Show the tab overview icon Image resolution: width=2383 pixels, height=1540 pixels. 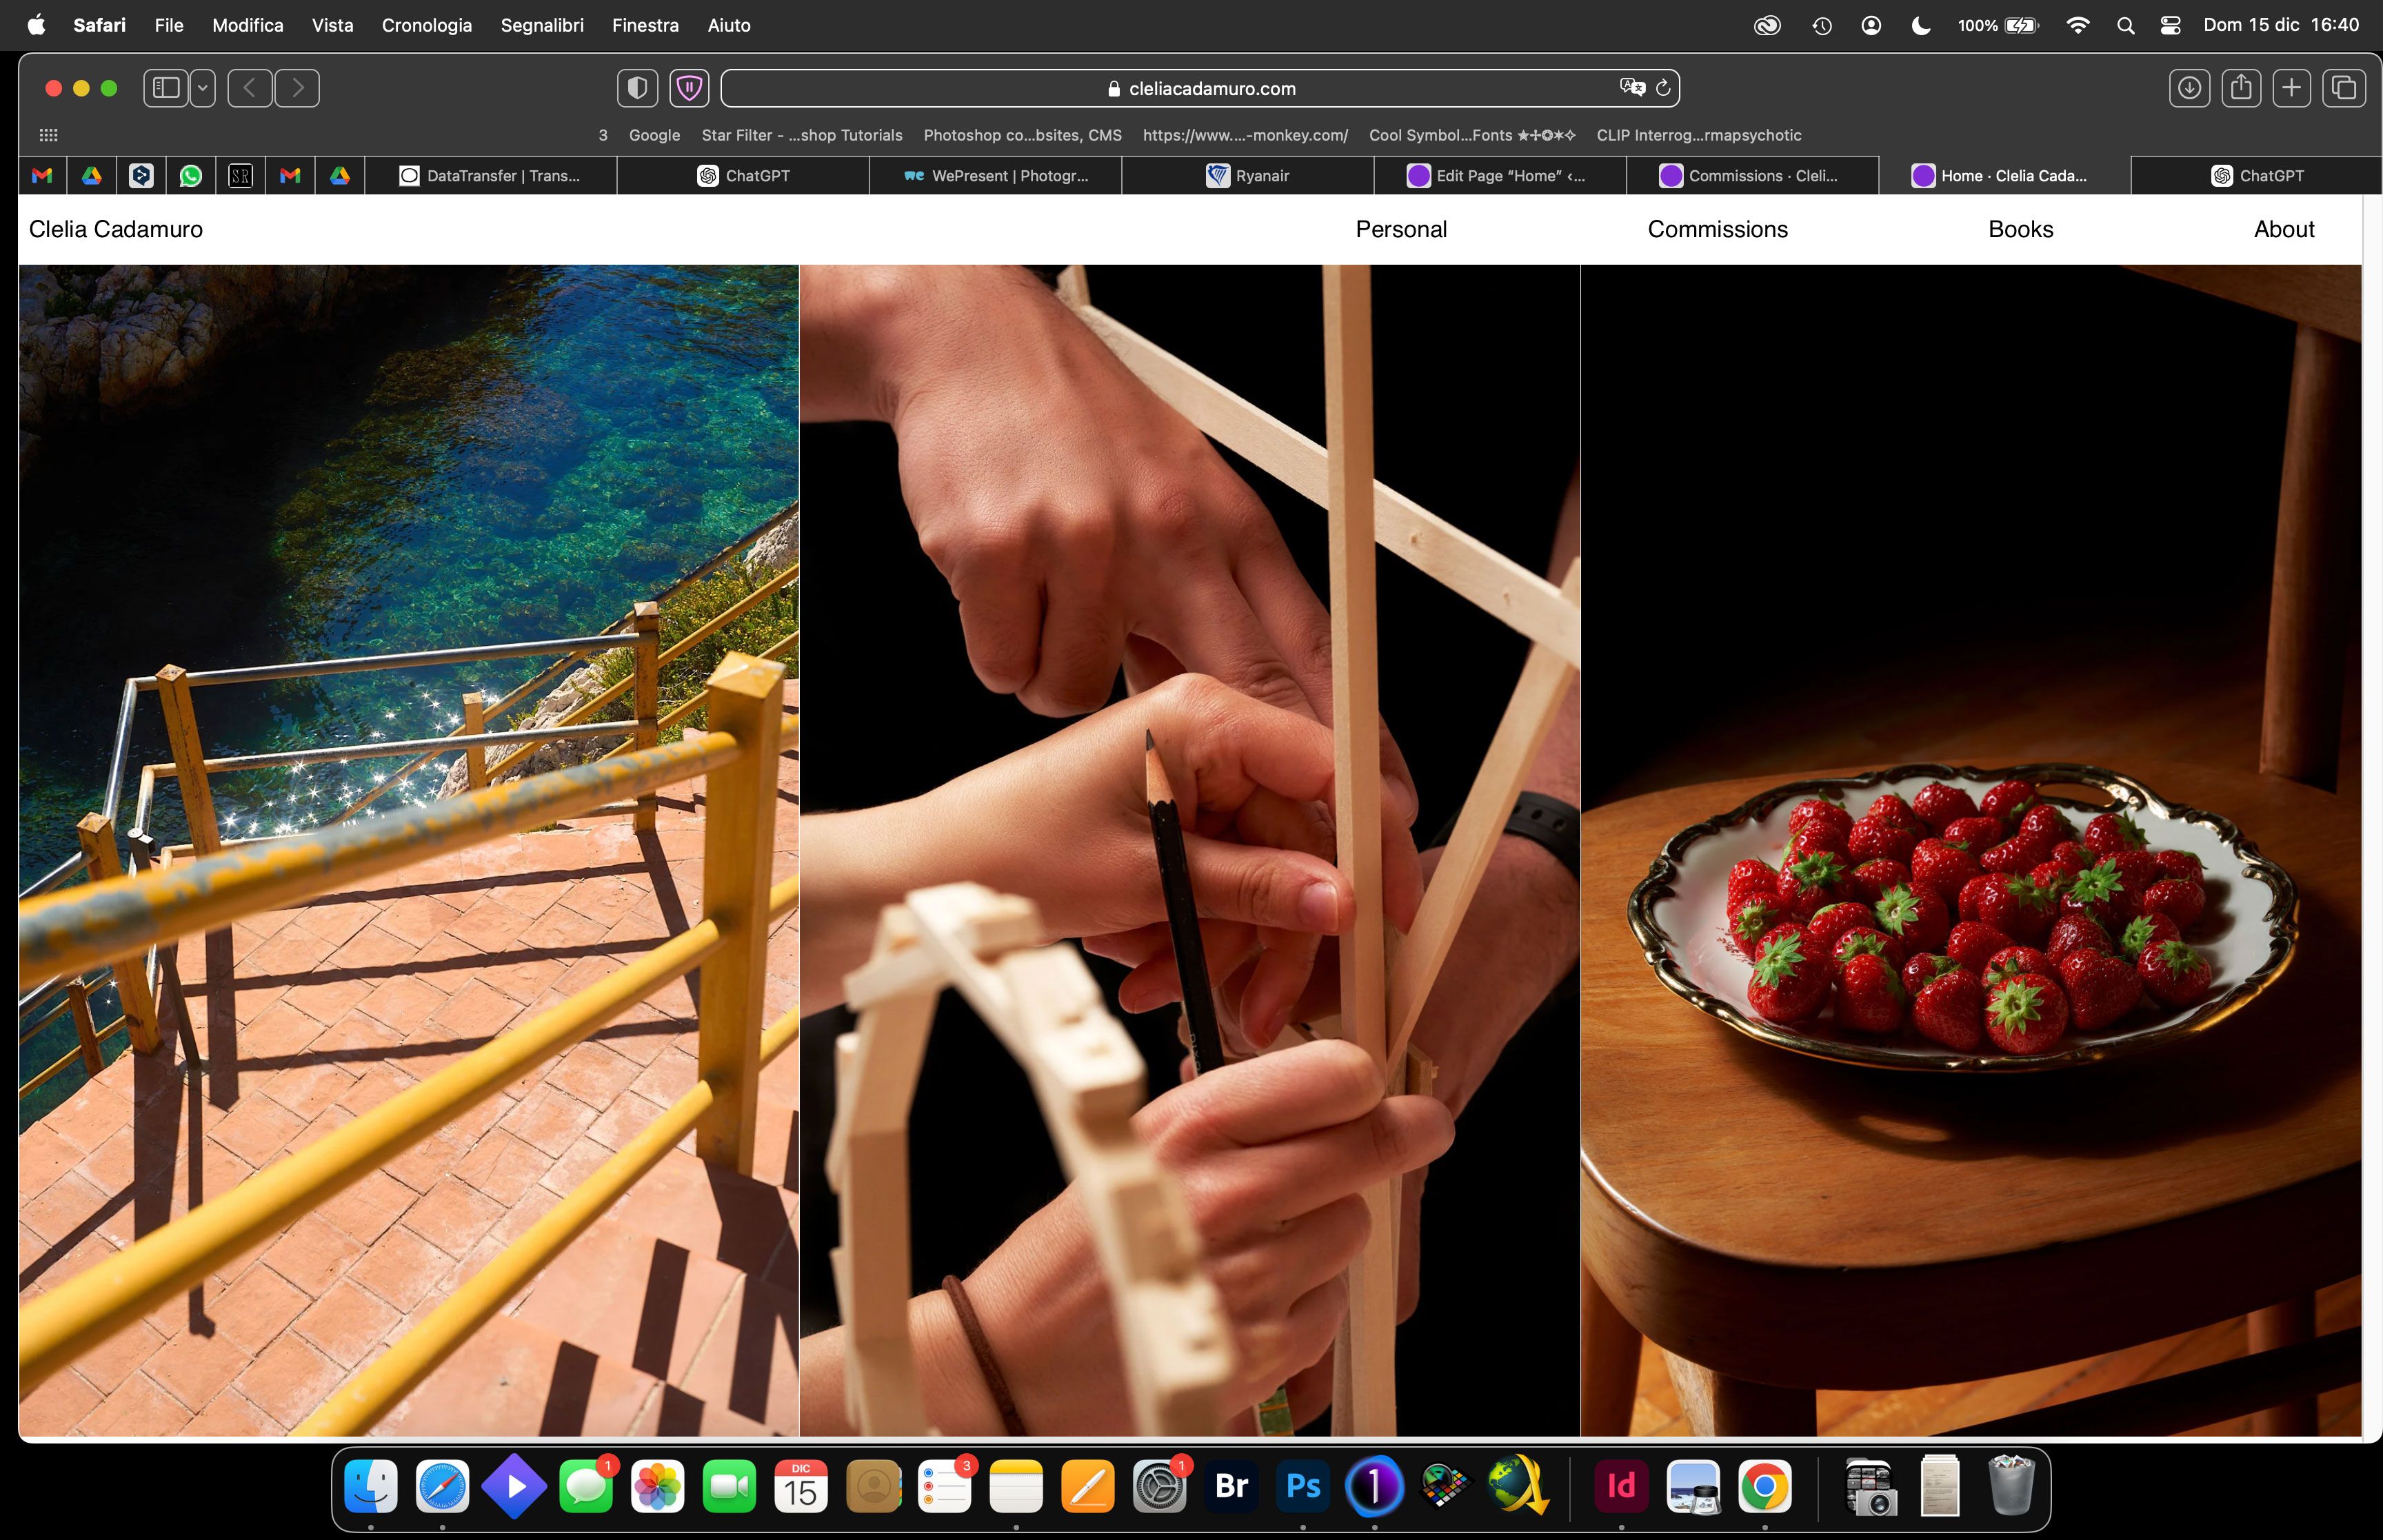[x=2344, y=88]
